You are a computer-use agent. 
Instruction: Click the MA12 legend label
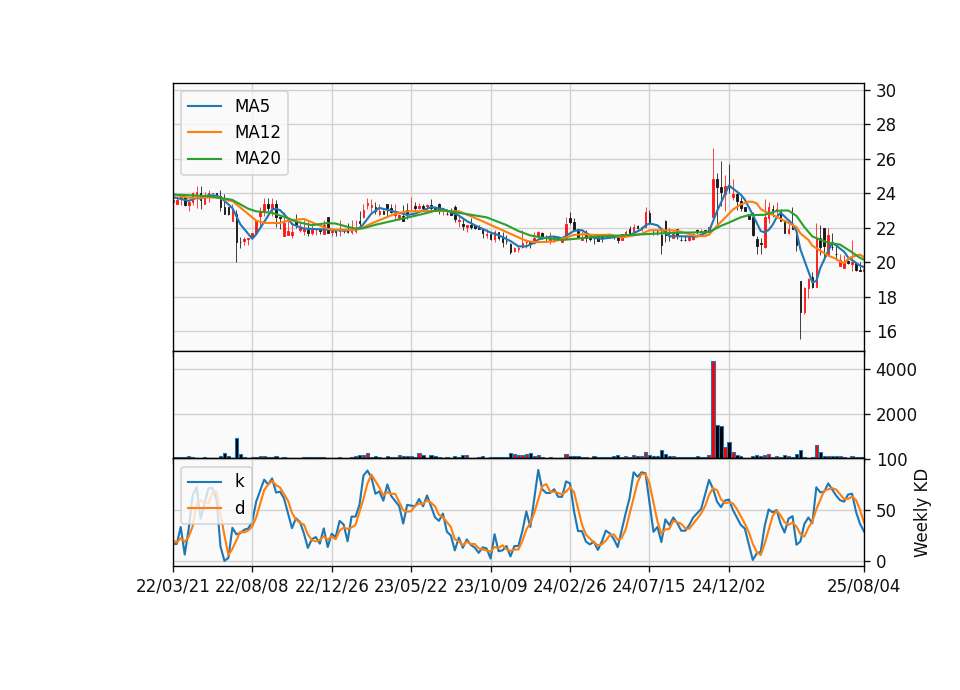(x=257, y=132)
